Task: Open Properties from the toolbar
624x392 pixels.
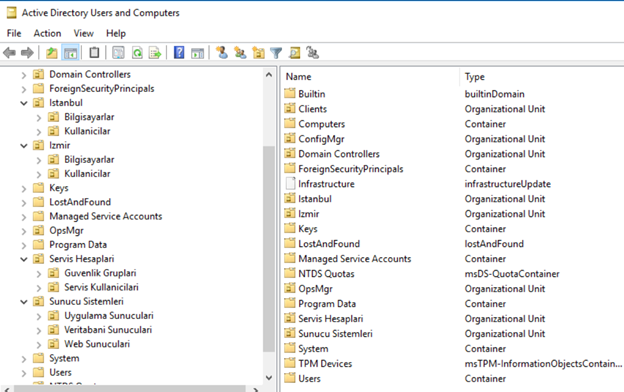Action: 118,53
